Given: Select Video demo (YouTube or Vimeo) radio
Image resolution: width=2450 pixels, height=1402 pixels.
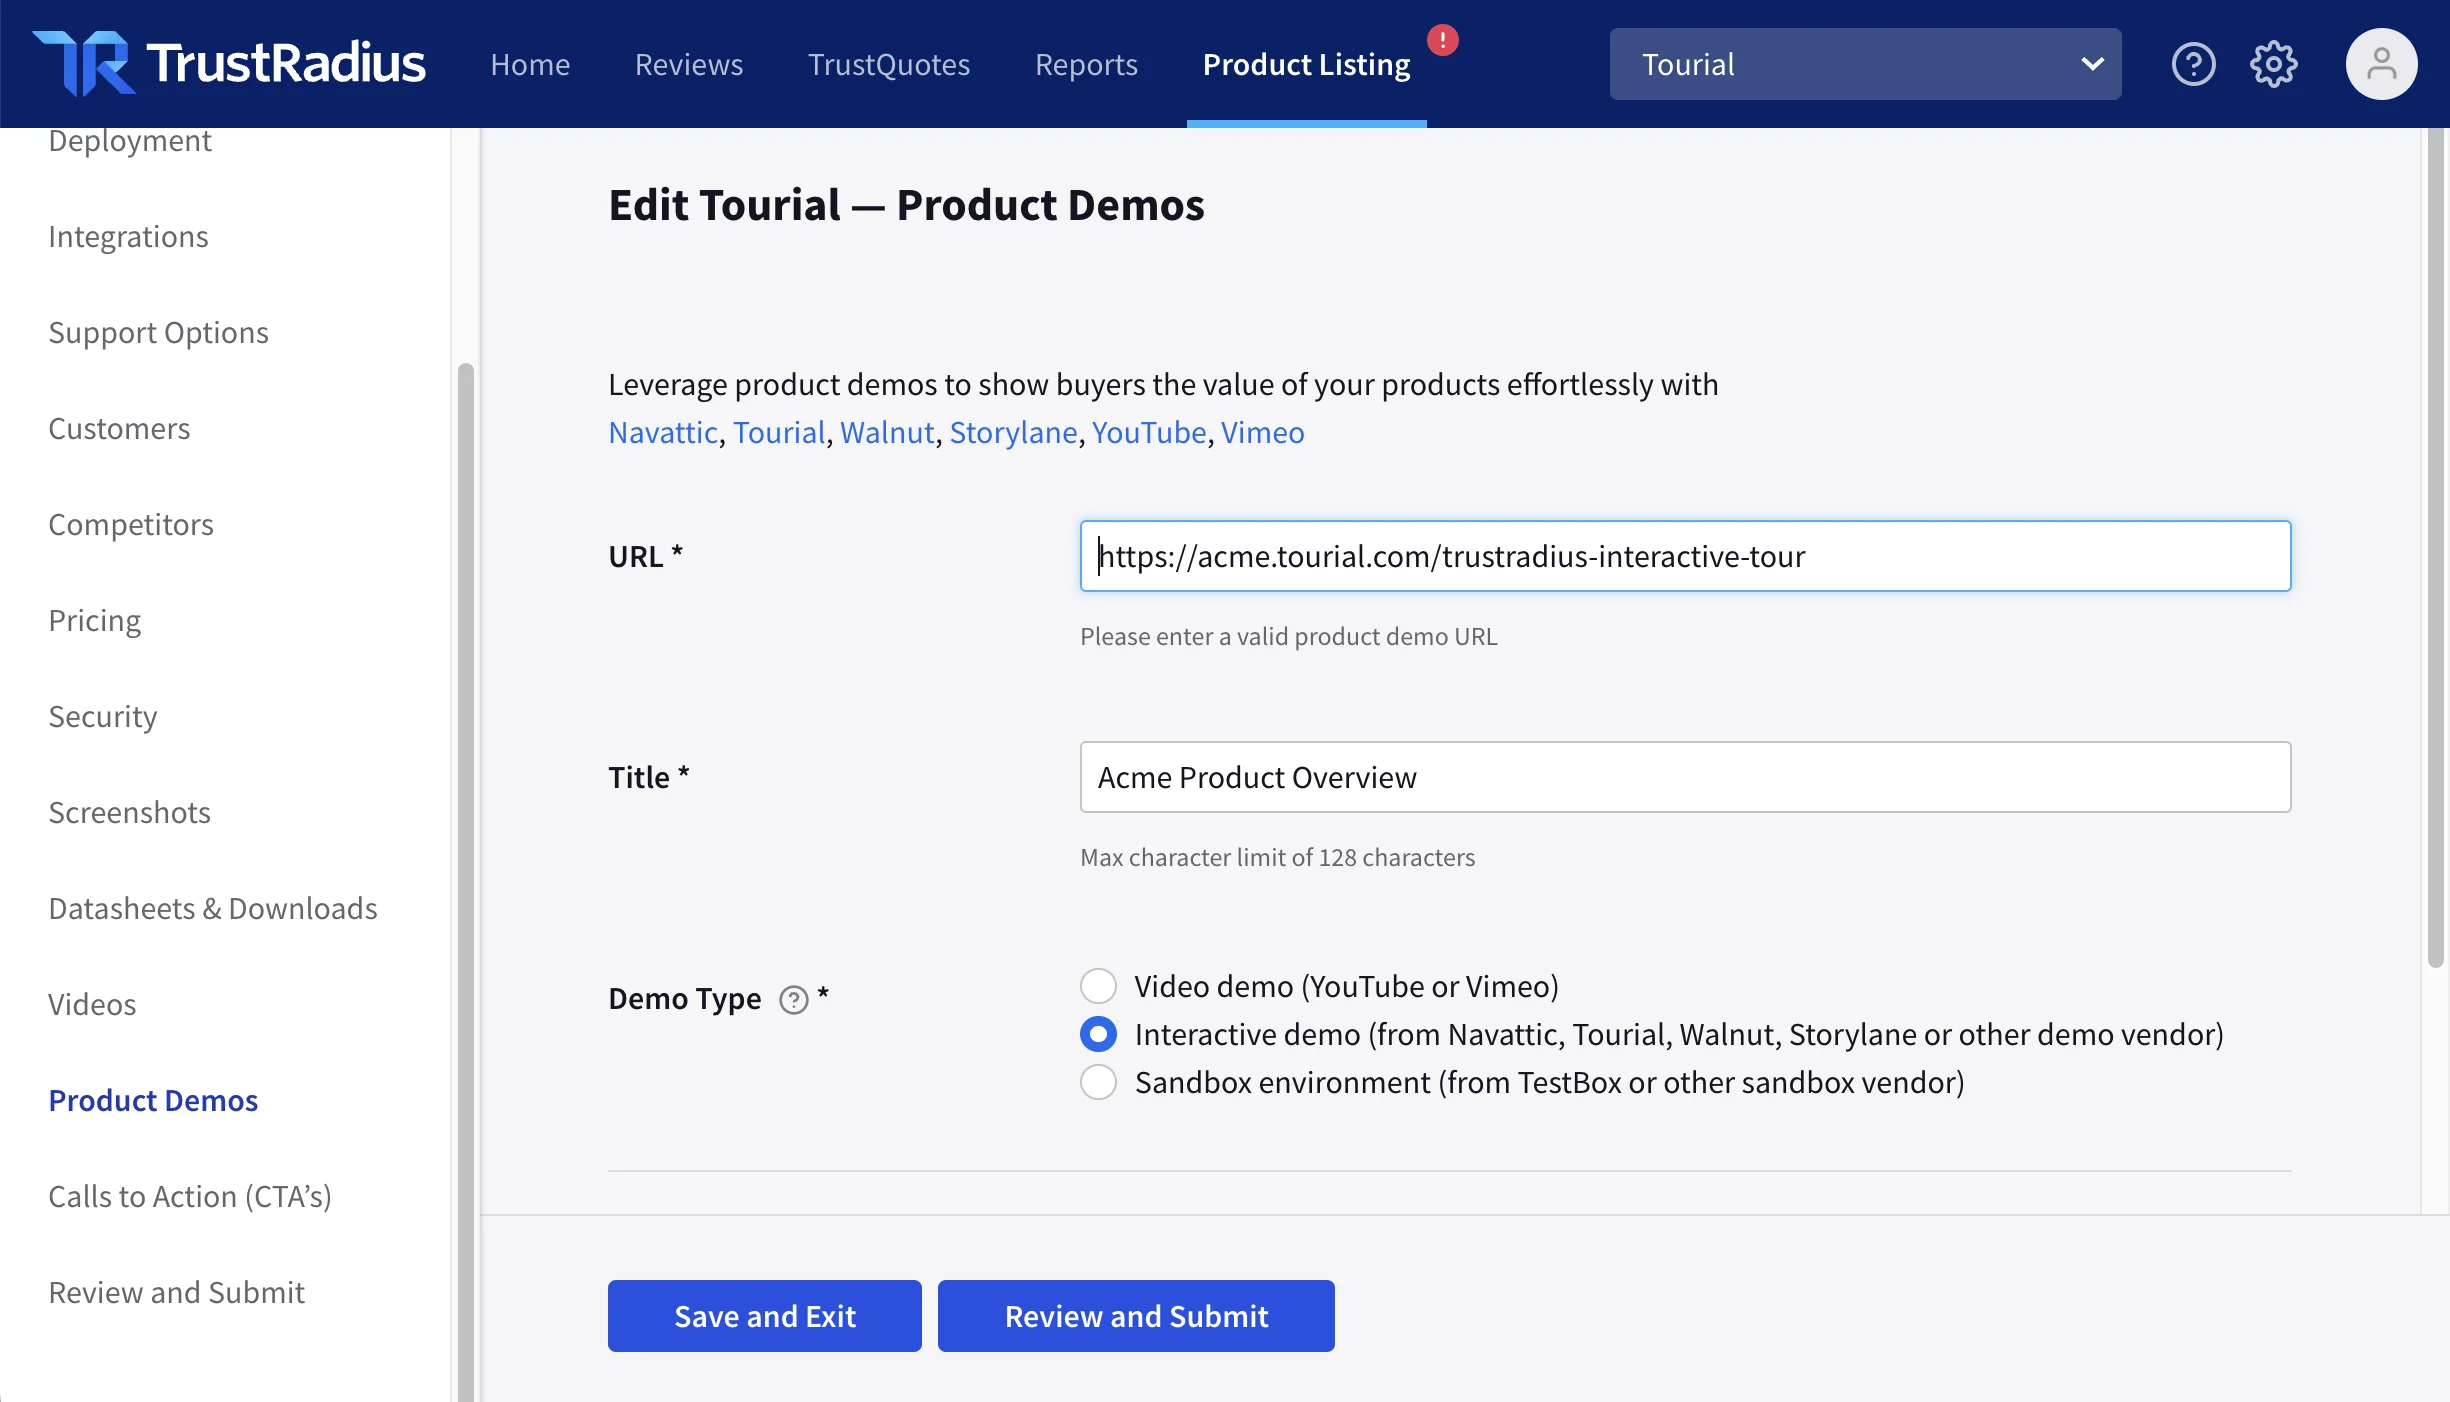Looking at the screenshot, I should [1098, 986].
